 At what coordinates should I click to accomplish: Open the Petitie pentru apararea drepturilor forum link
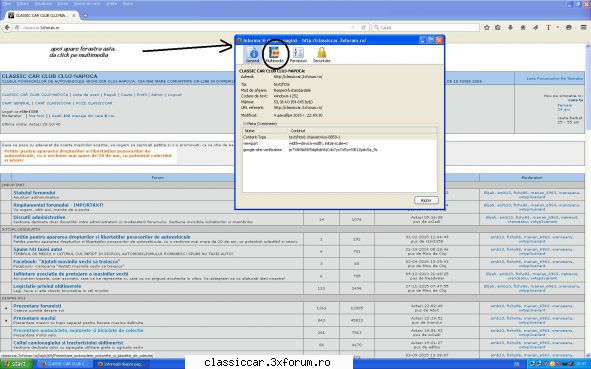(102, 237)
